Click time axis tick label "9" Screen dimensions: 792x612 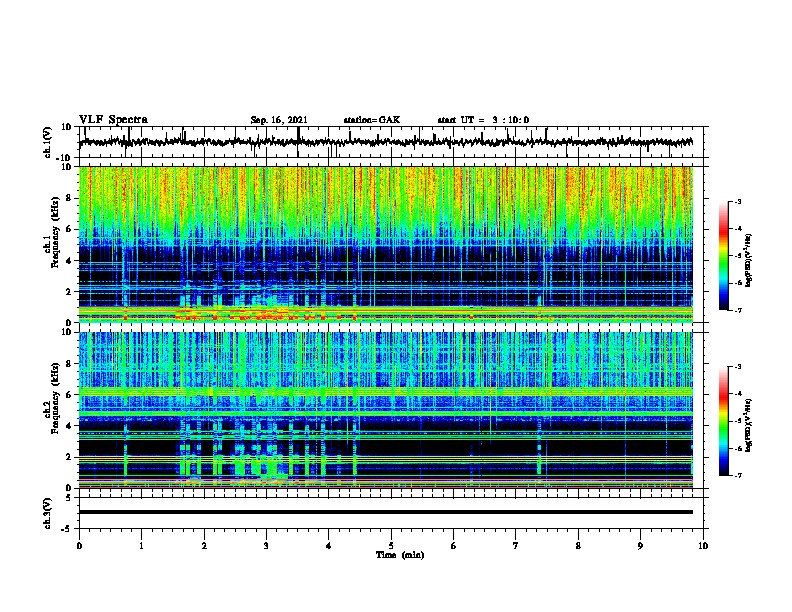(x=640, y=546)
